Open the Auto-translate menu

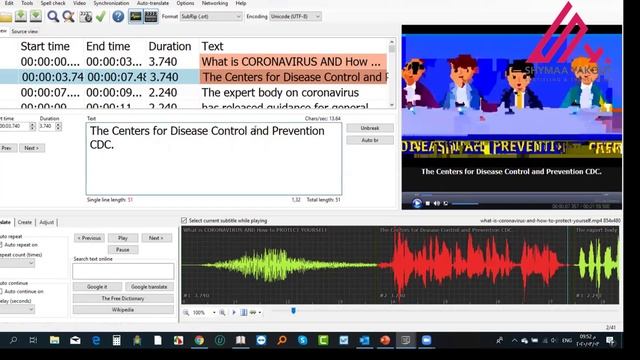153,3
